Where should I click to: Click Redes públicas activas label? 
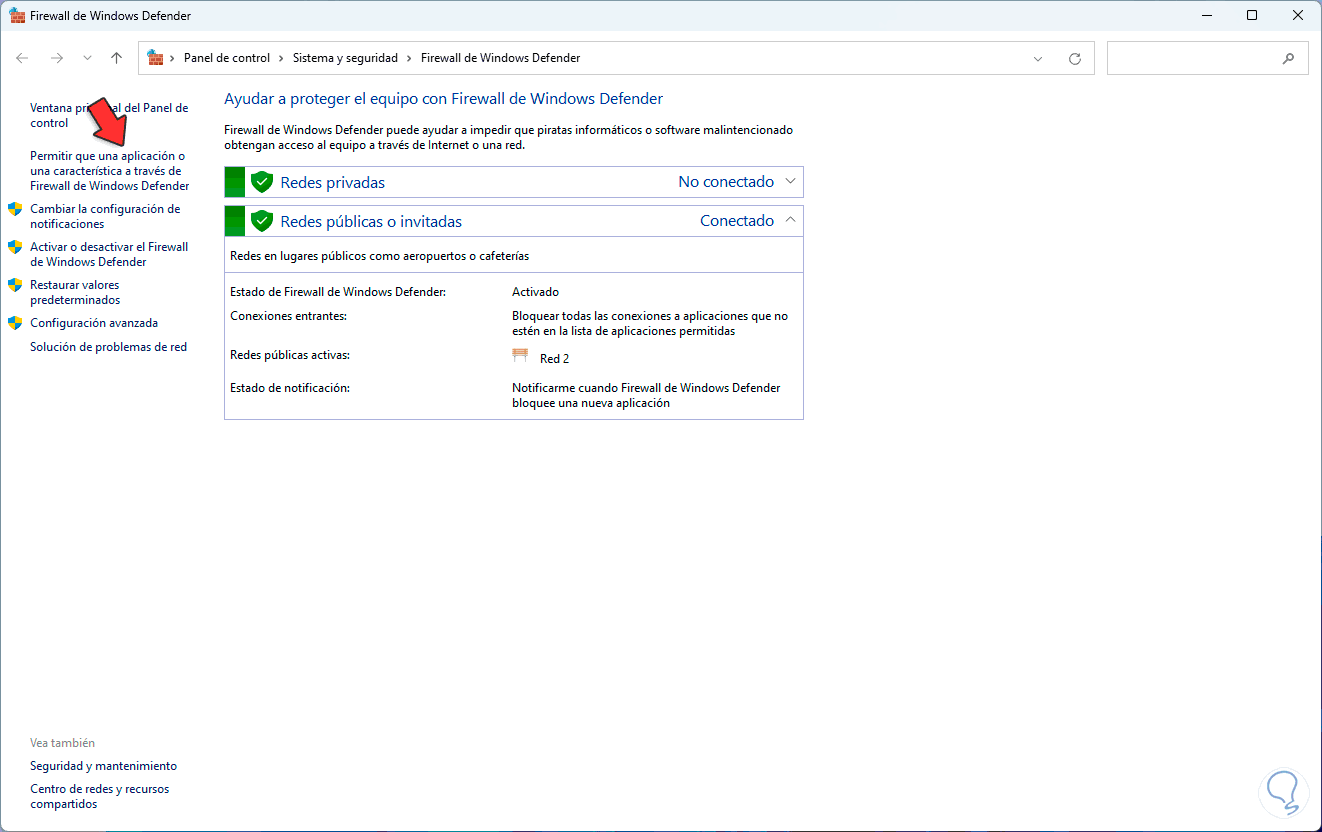coord(290,355)
